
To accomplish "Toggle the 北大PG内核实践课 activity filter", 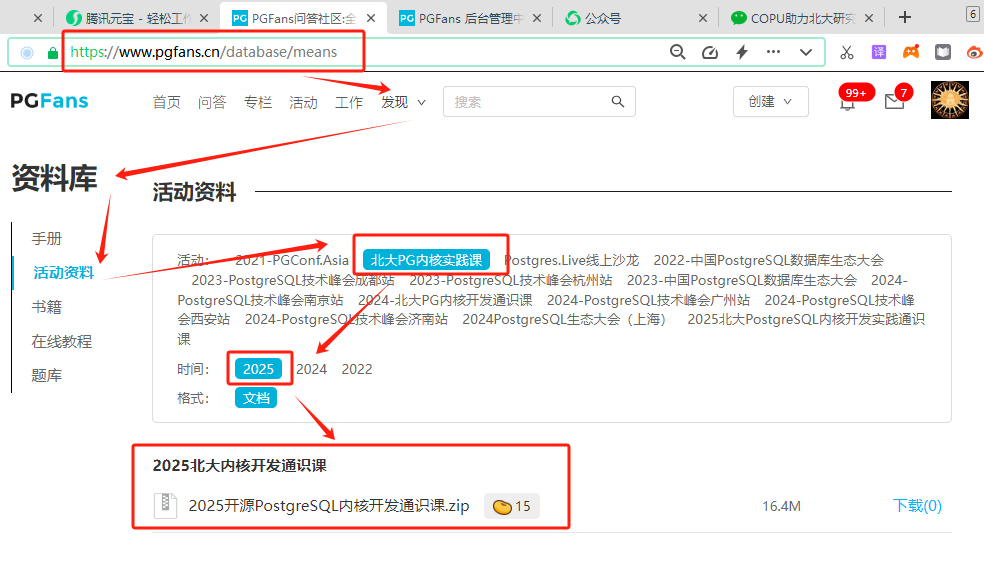I will [426, 260].
